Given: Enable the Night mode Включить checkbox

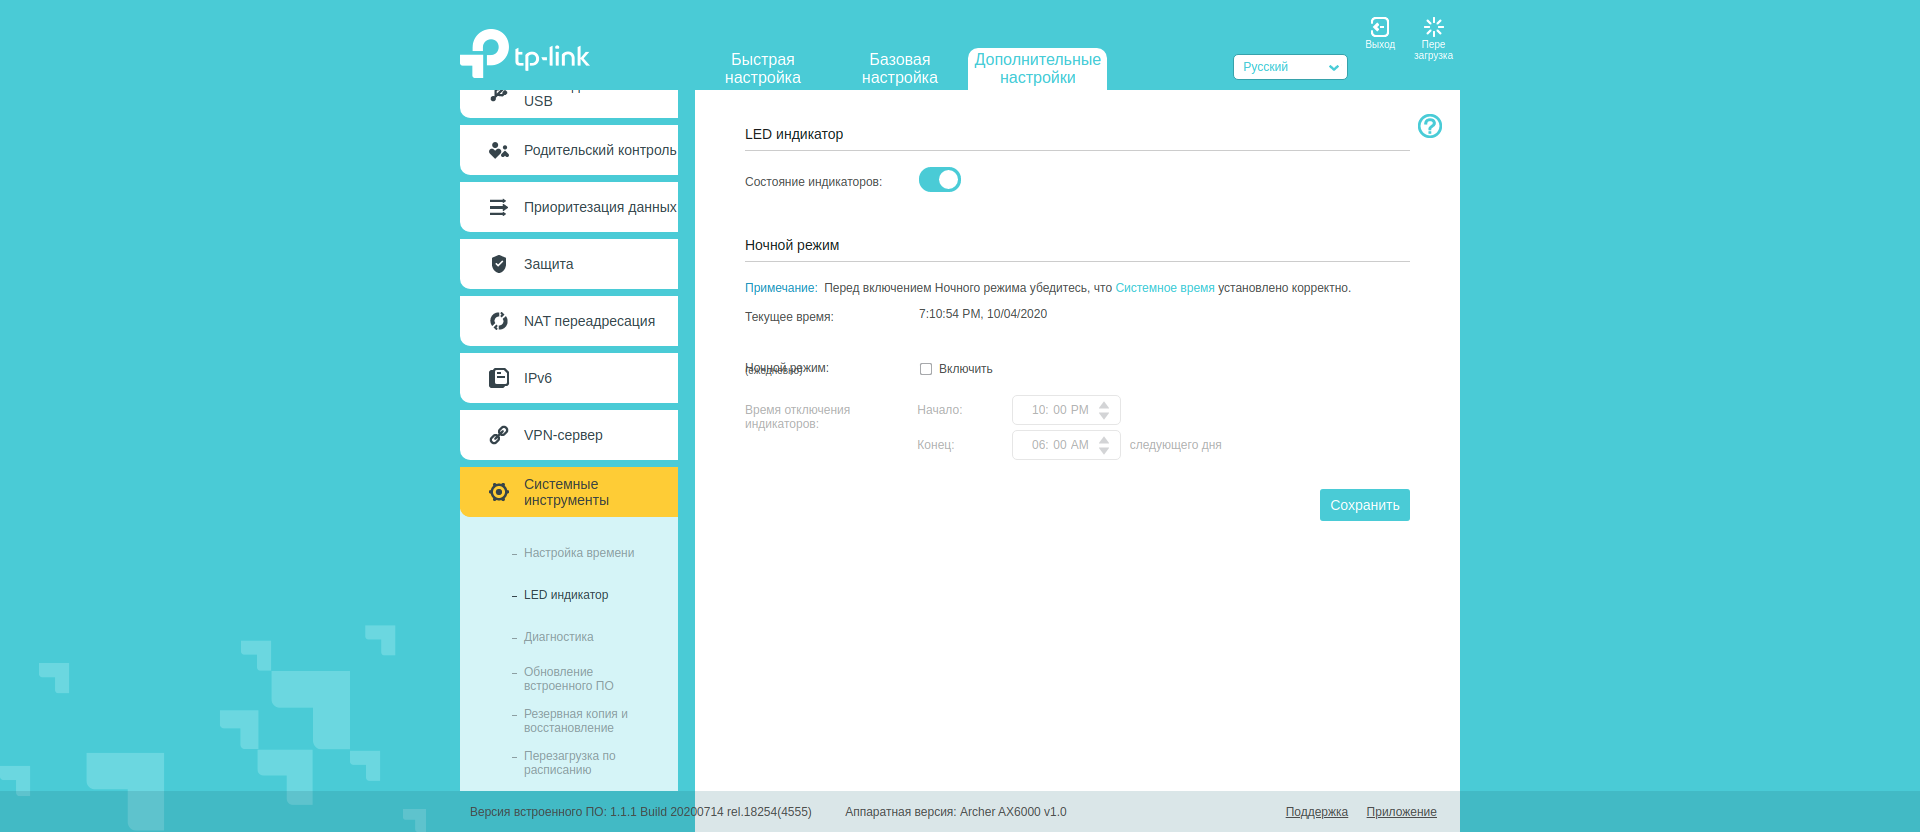Looking at the screenshot, I should [x=926, y=369].
